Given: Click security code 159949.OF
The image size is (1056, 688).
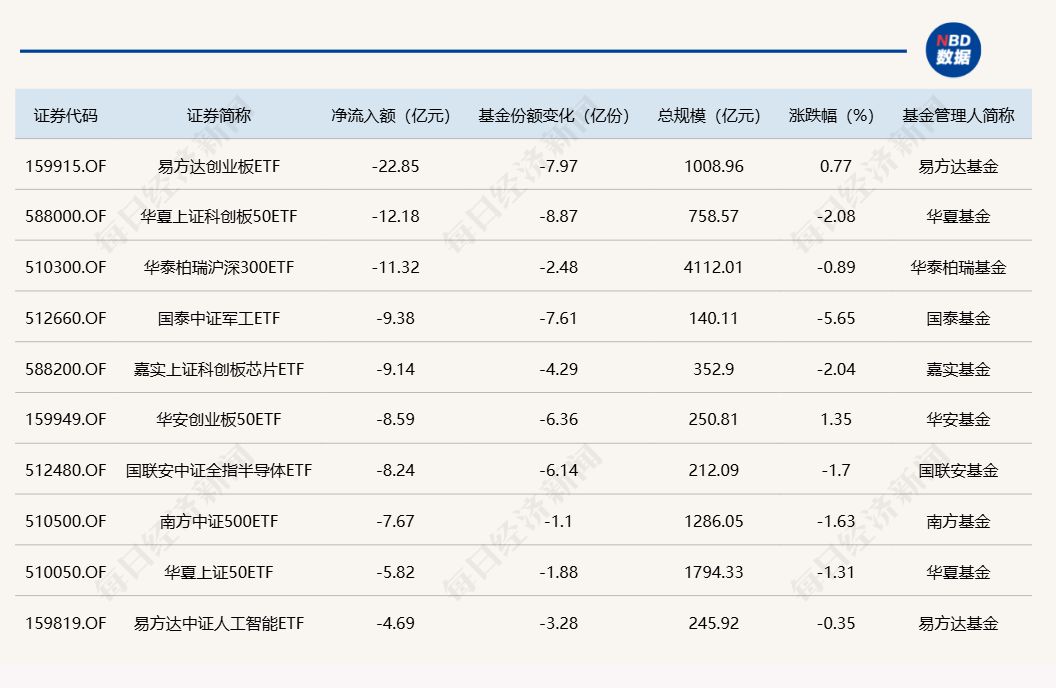Looking at the screenshot, I should 66,419.
